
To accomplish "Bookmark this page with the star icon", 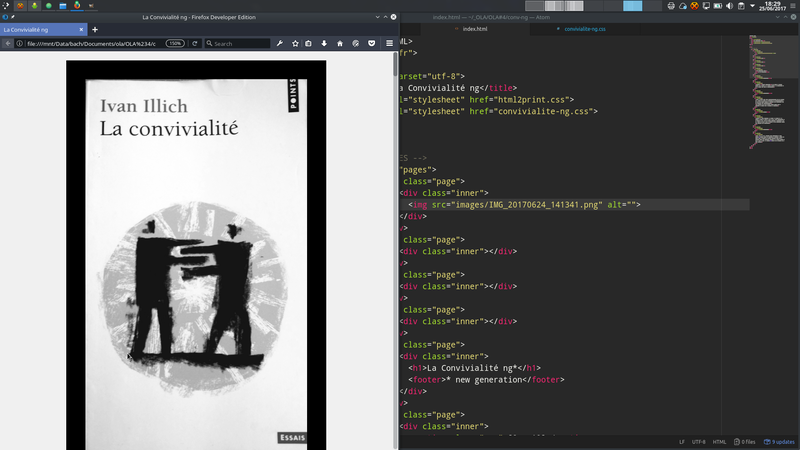I will tap(295, 44).
